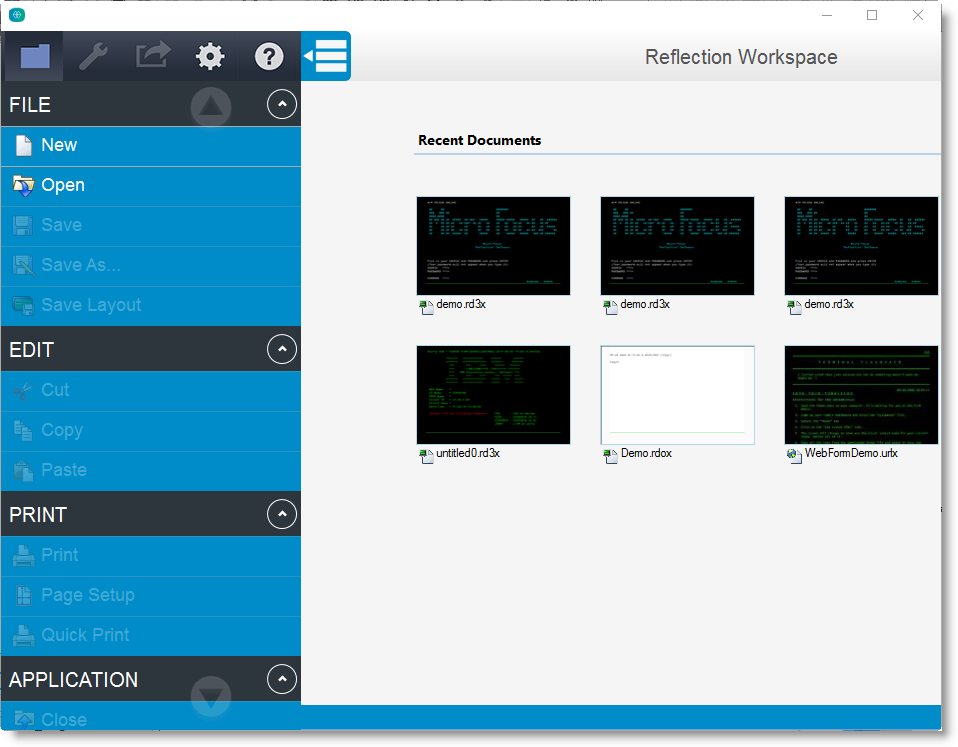
Task: Click the app logo in the title bar
Action: click(17, 15)
